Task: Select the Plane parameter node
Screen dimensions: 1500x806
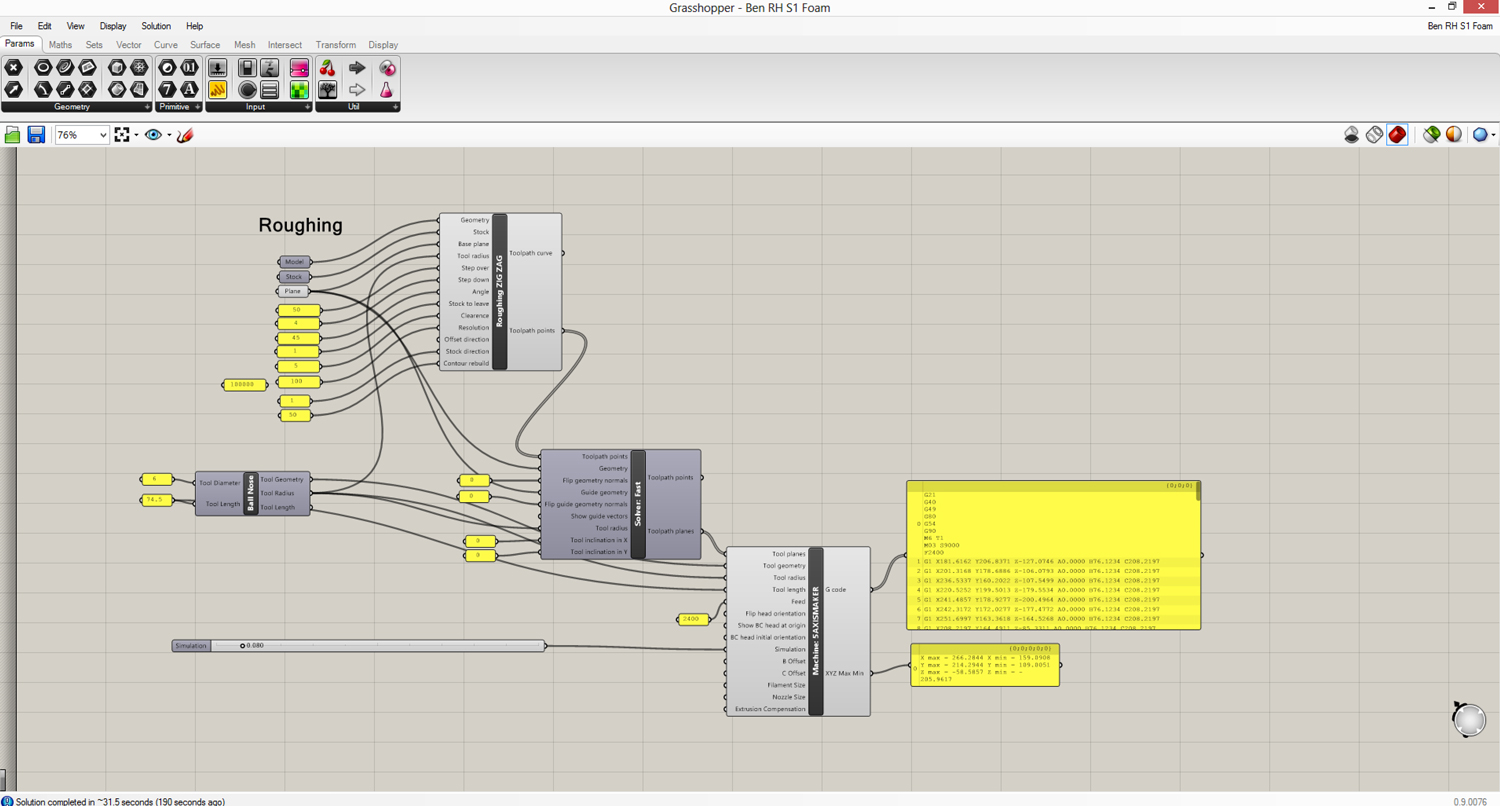Action: [293, 292]
